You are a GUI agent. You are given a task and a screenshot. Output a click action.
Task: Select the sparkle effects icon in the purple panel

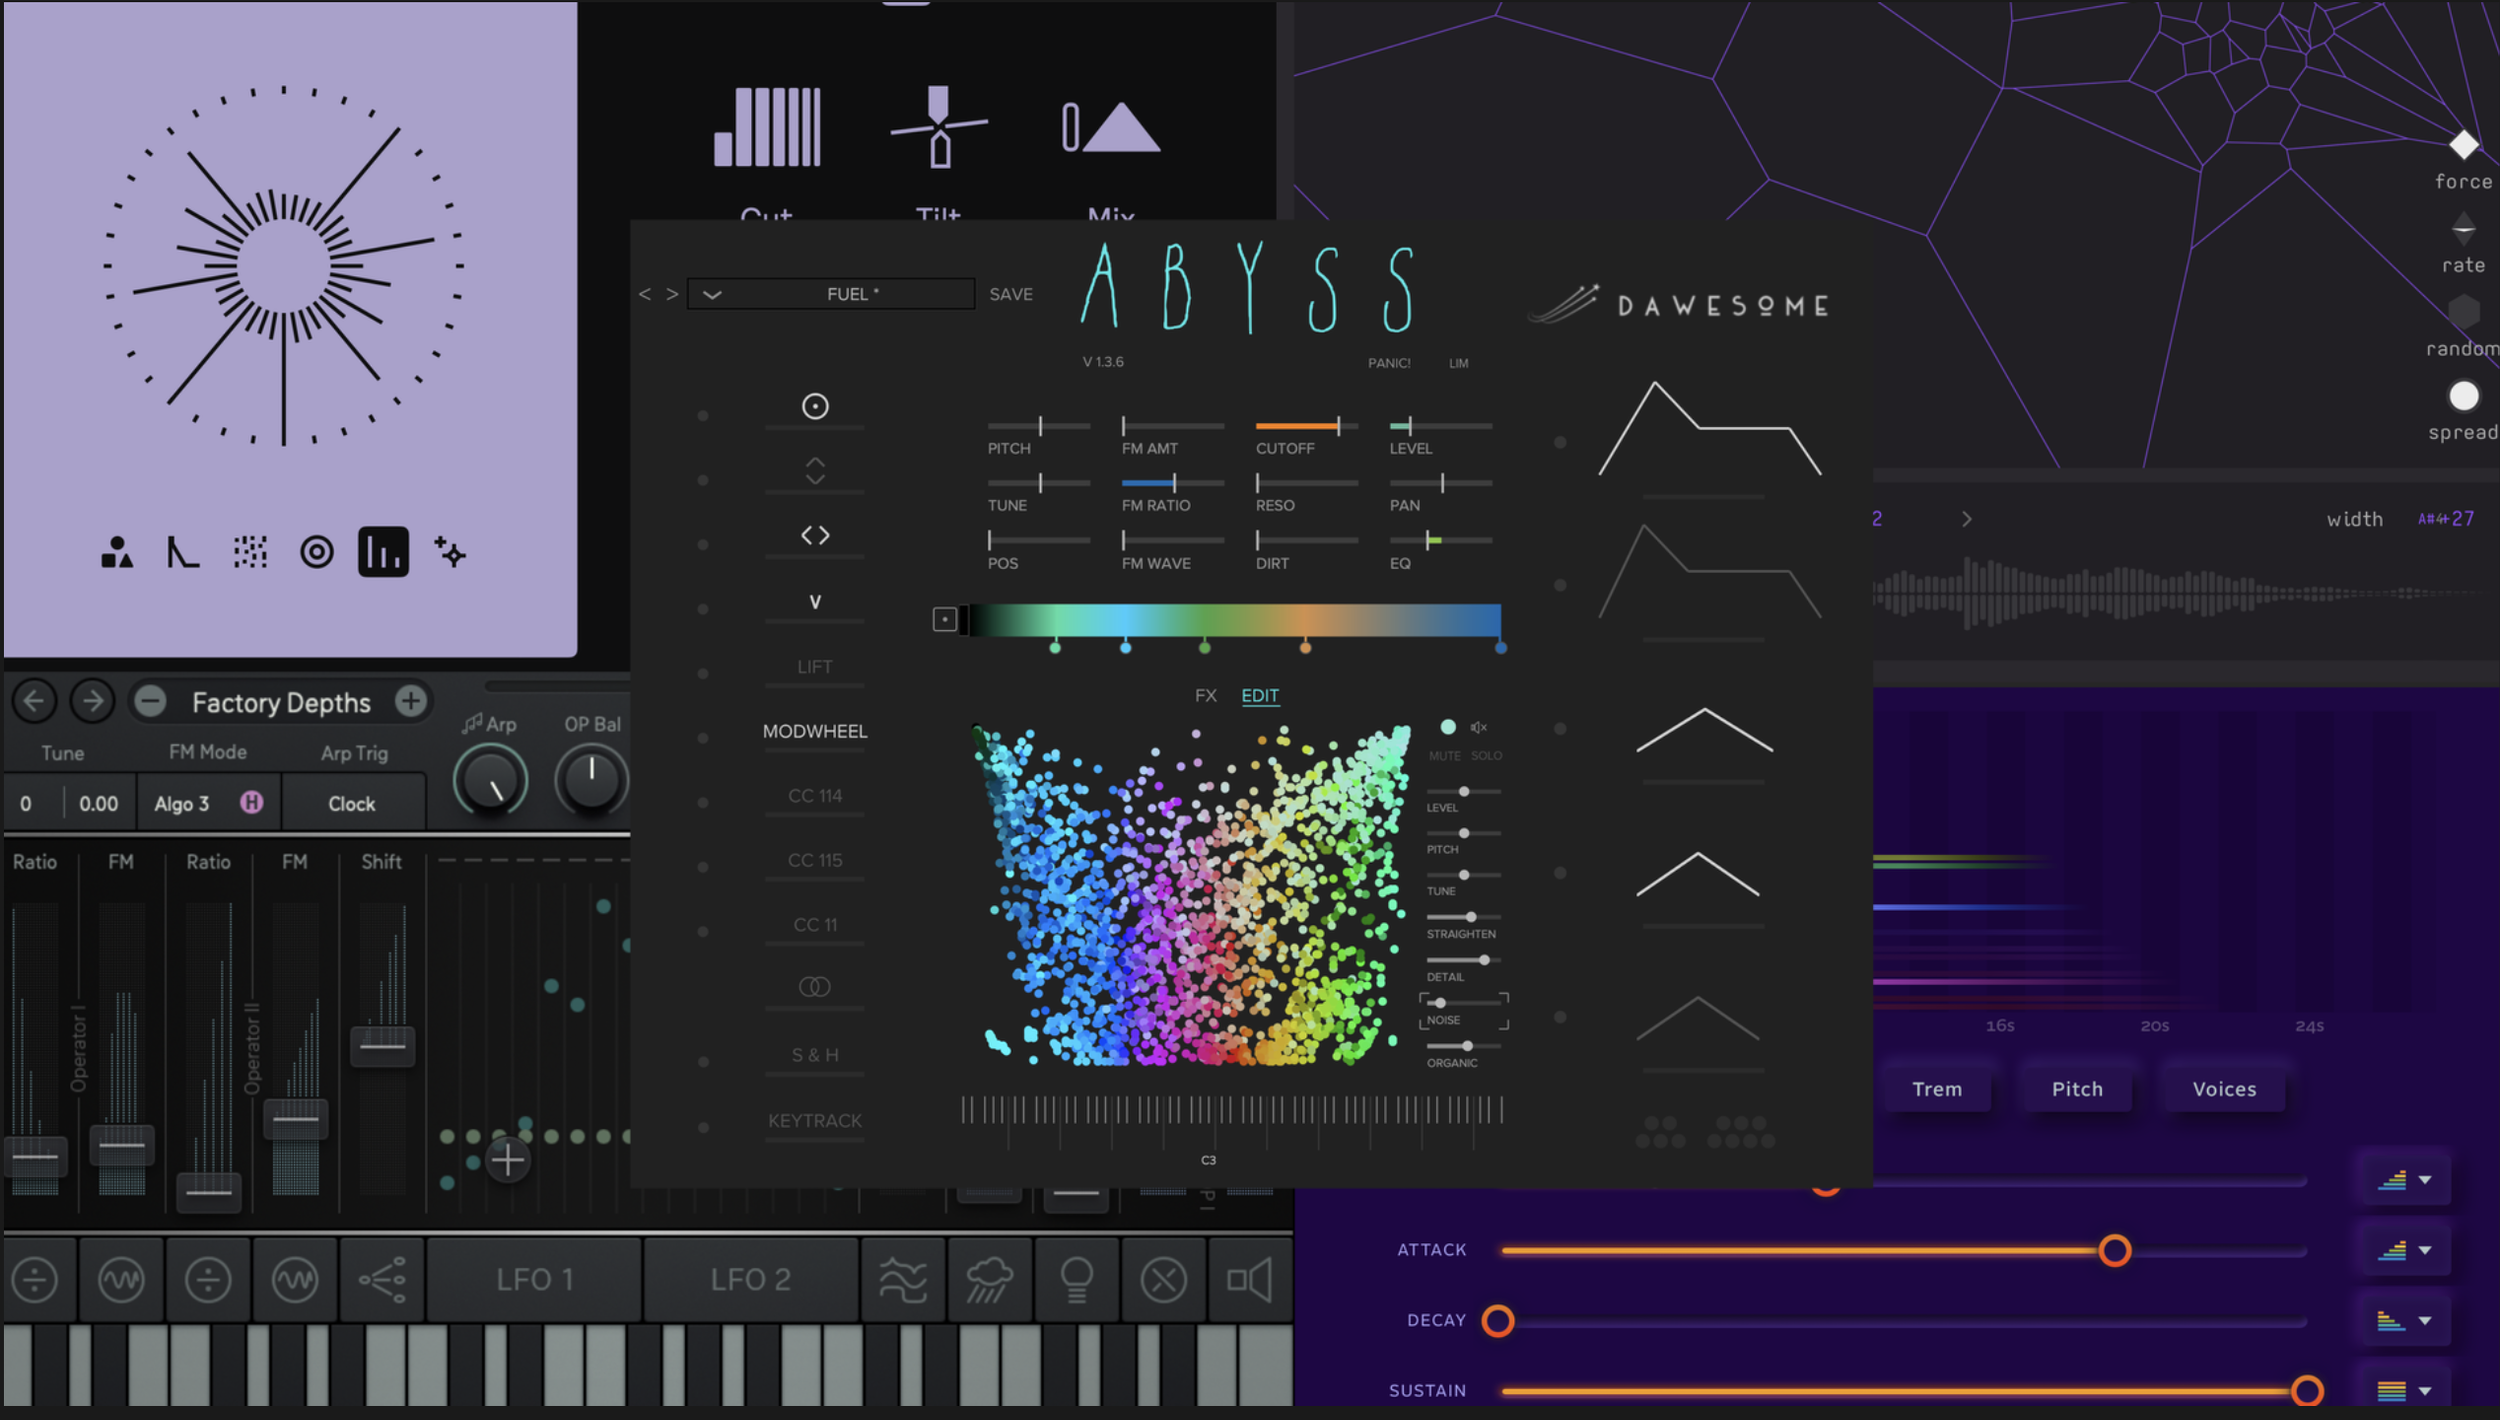coord(450,551)
